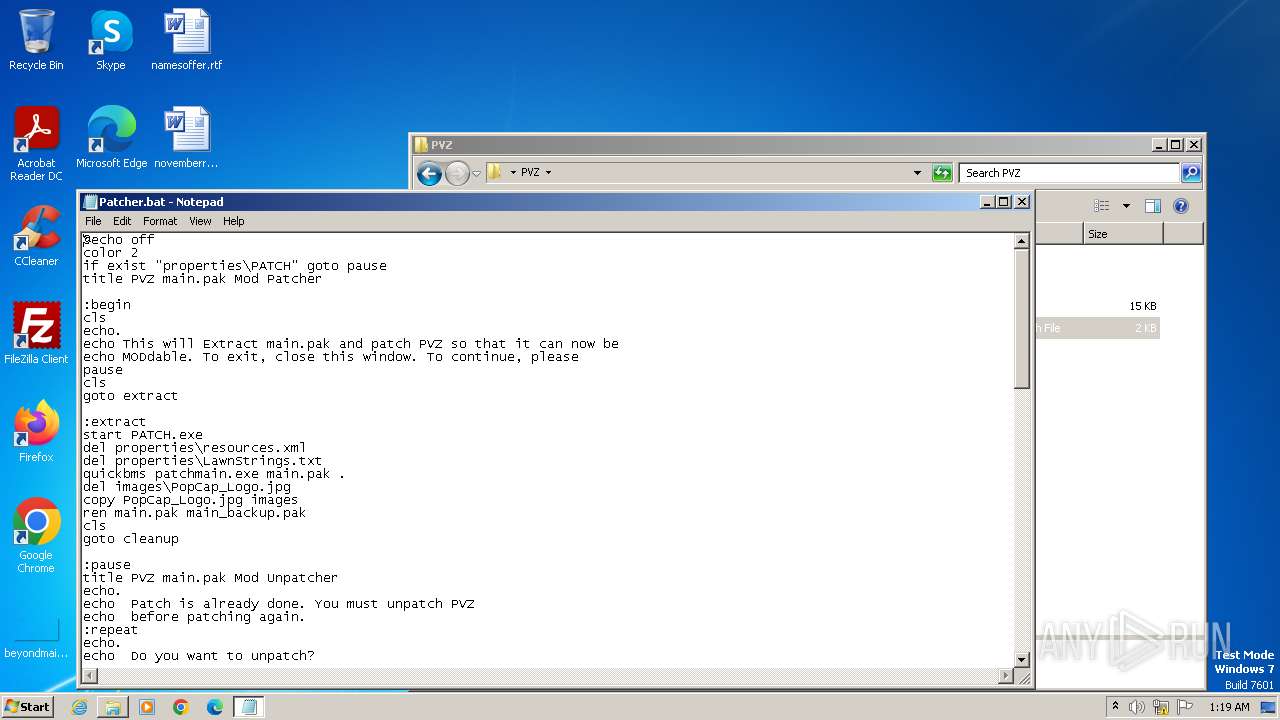Viewport: 1280px width, 720px height.
Task: Click the refresh button in PVZ address bar
Action: (942, 173)
